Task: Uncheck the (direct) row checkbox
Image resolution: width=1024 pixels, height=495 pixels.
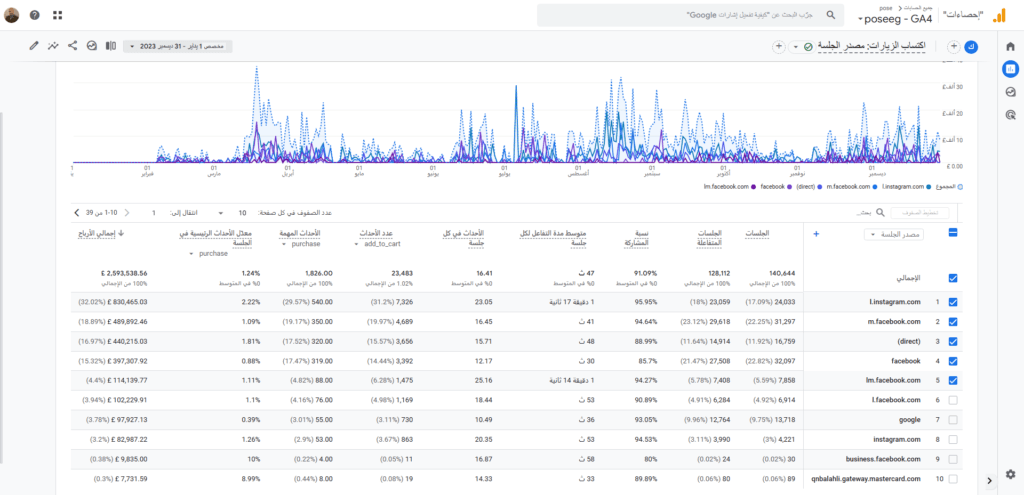Action: pos(953,342)
